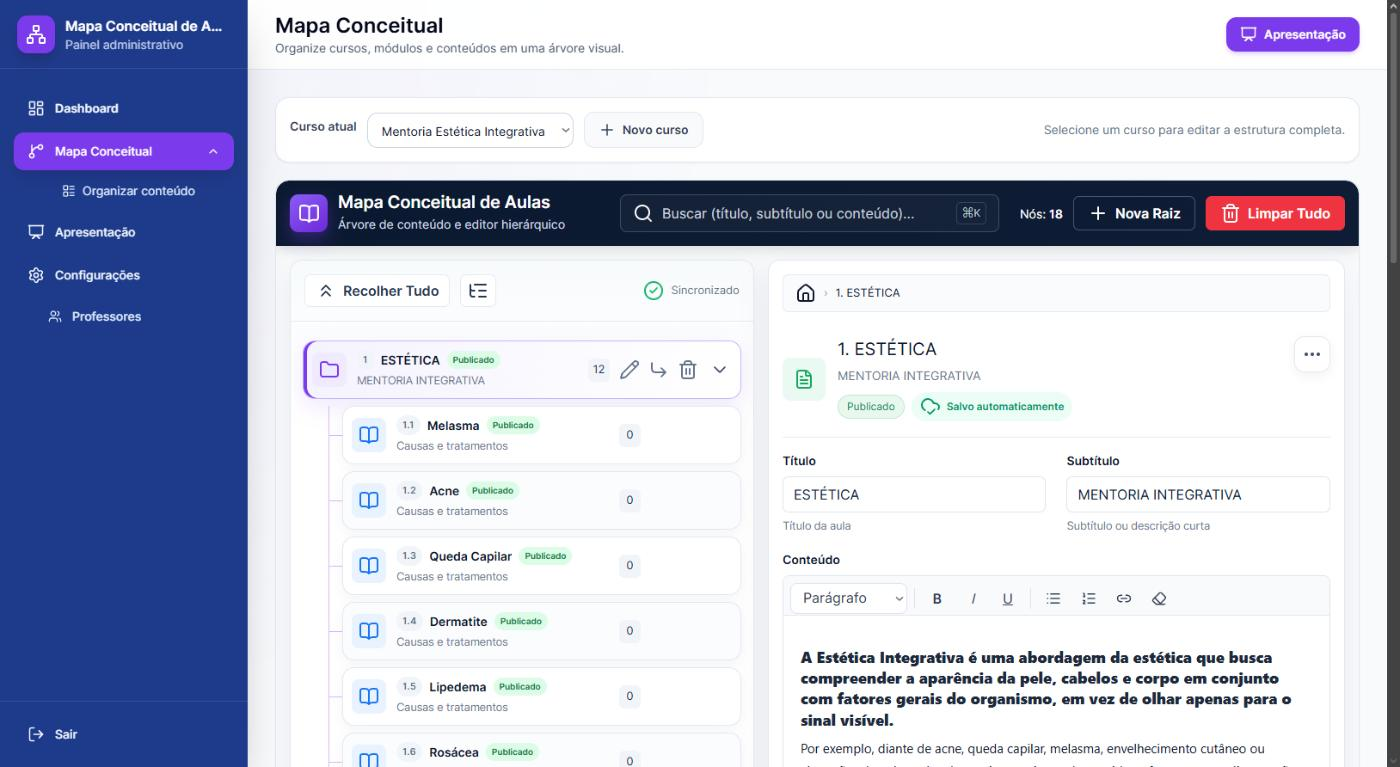Go to the home breadcrumb icon
Screen dimensions: 1400x767
805,293
